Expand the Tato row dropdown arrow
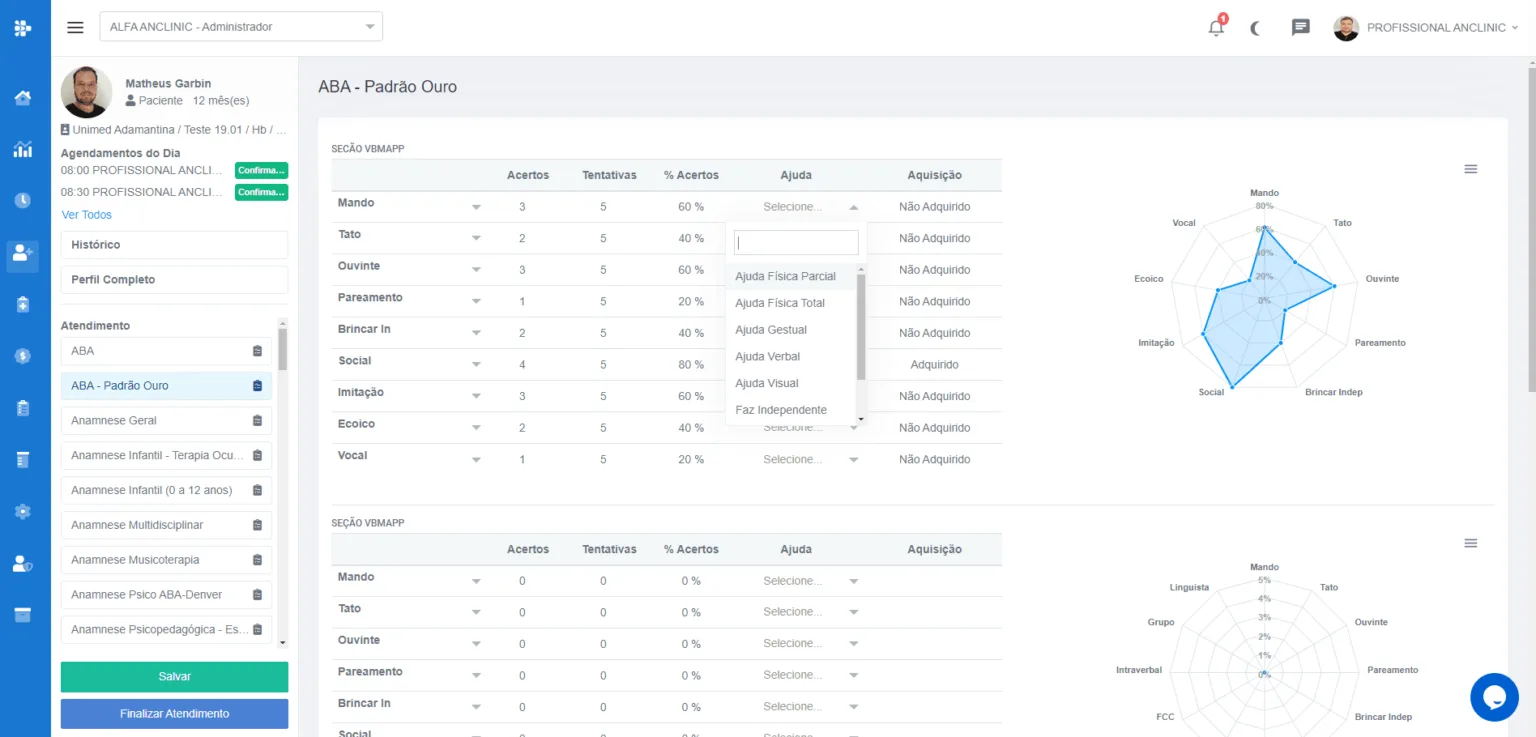 coord(476,239)
